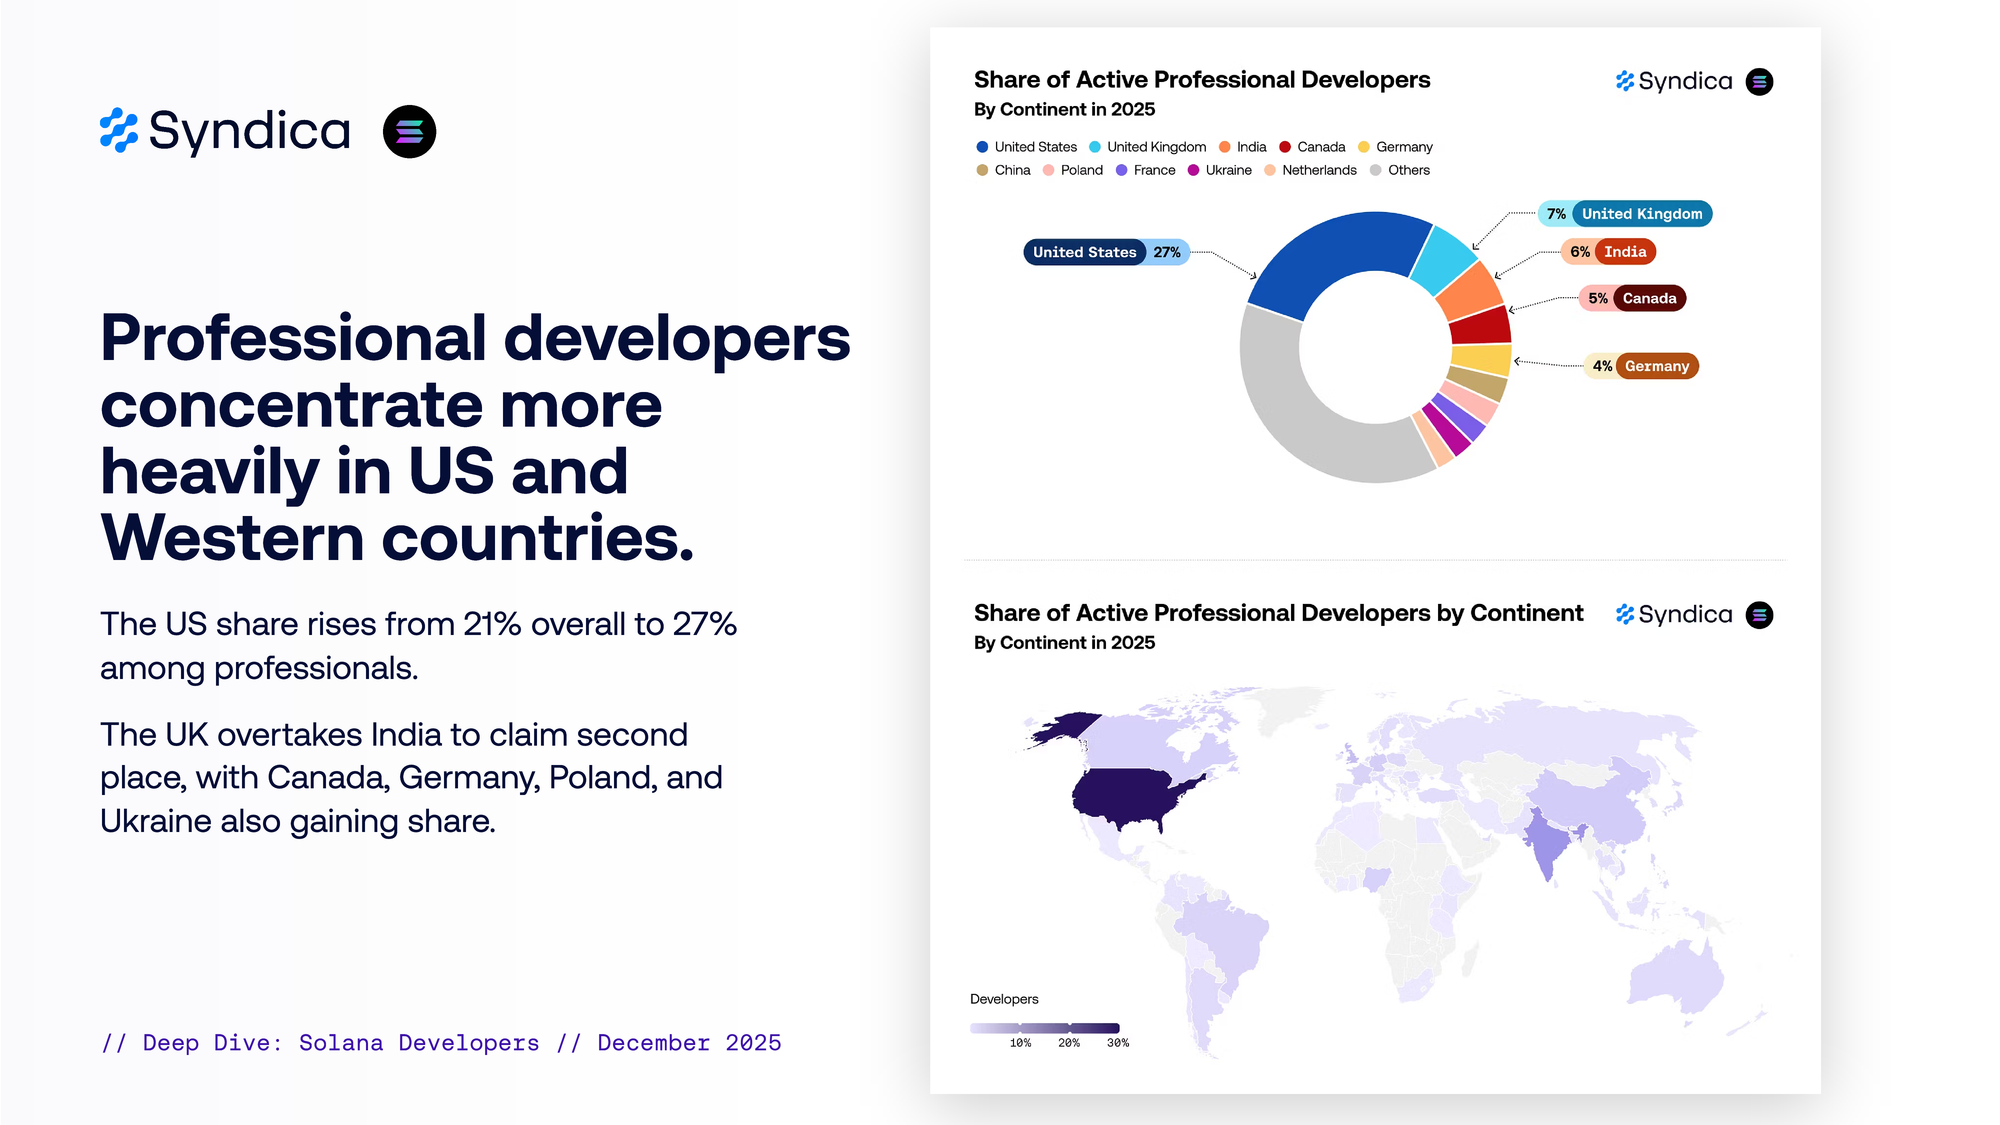Click the 7% United Kingdom callout label
Image resolution: width=2000 pixels, height=1125 pixels.
tap(1625, 214)
